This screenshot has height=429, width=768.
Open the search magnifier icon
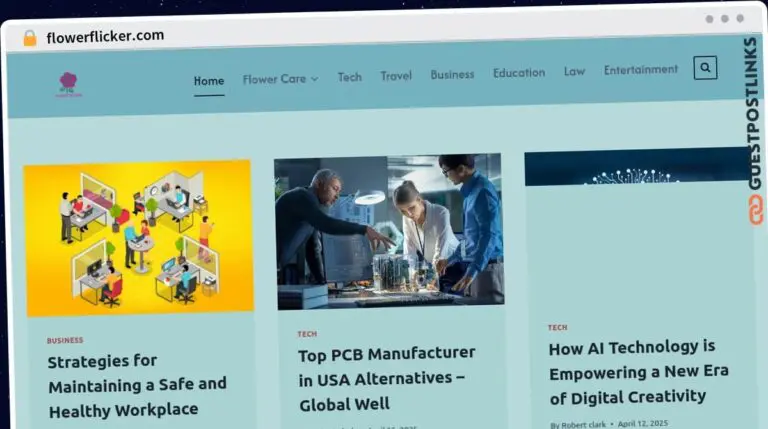pos(705,68)
